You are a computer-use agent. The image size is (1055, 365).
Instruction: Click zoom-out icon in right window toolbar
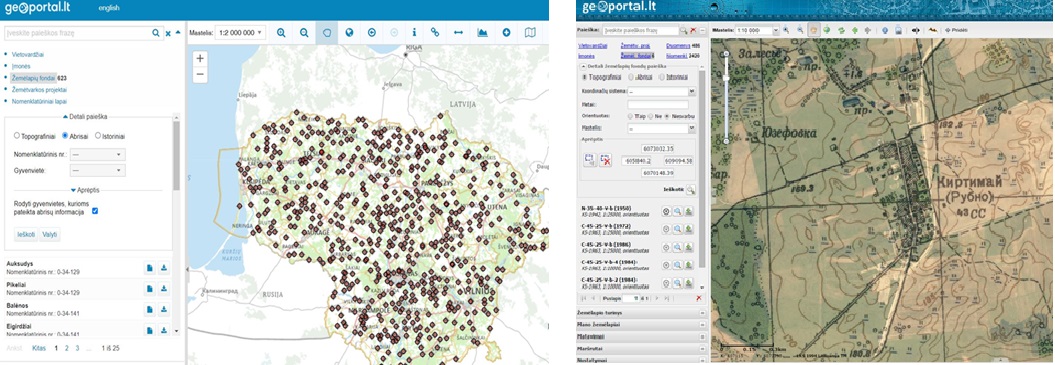click(800, 30)
